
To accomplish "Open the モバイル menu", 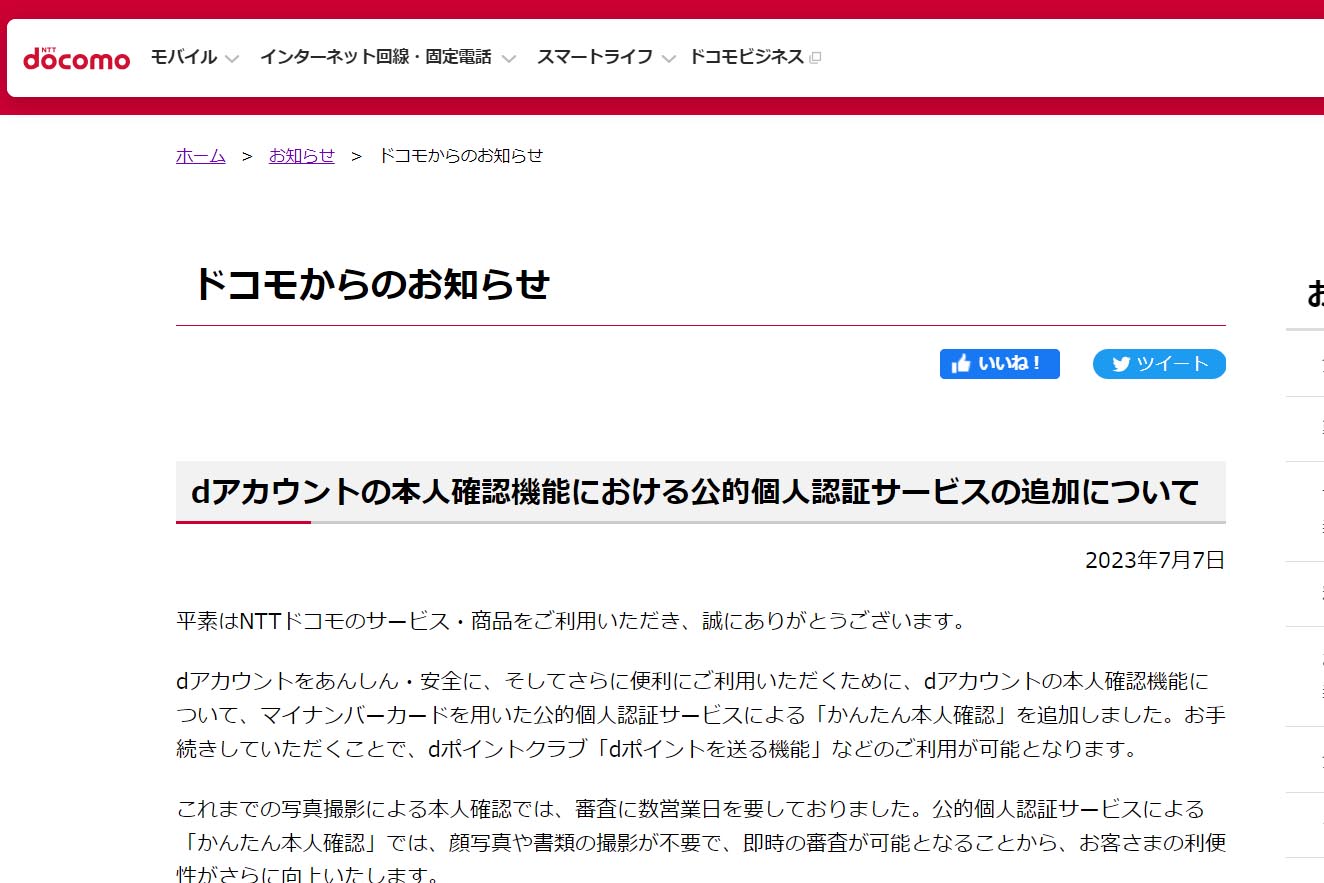I will (x=183, y=57).
